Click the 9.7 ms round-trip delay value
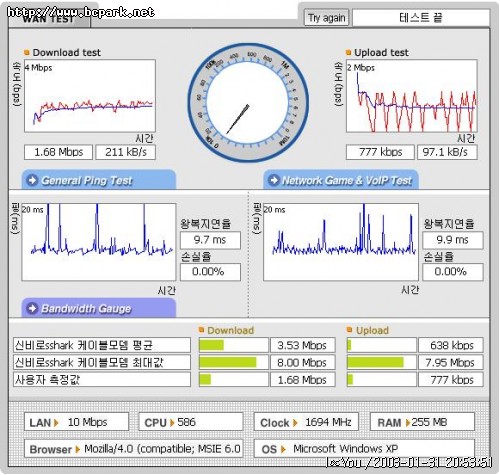The image size is (500, 475). tap(210, 240)
